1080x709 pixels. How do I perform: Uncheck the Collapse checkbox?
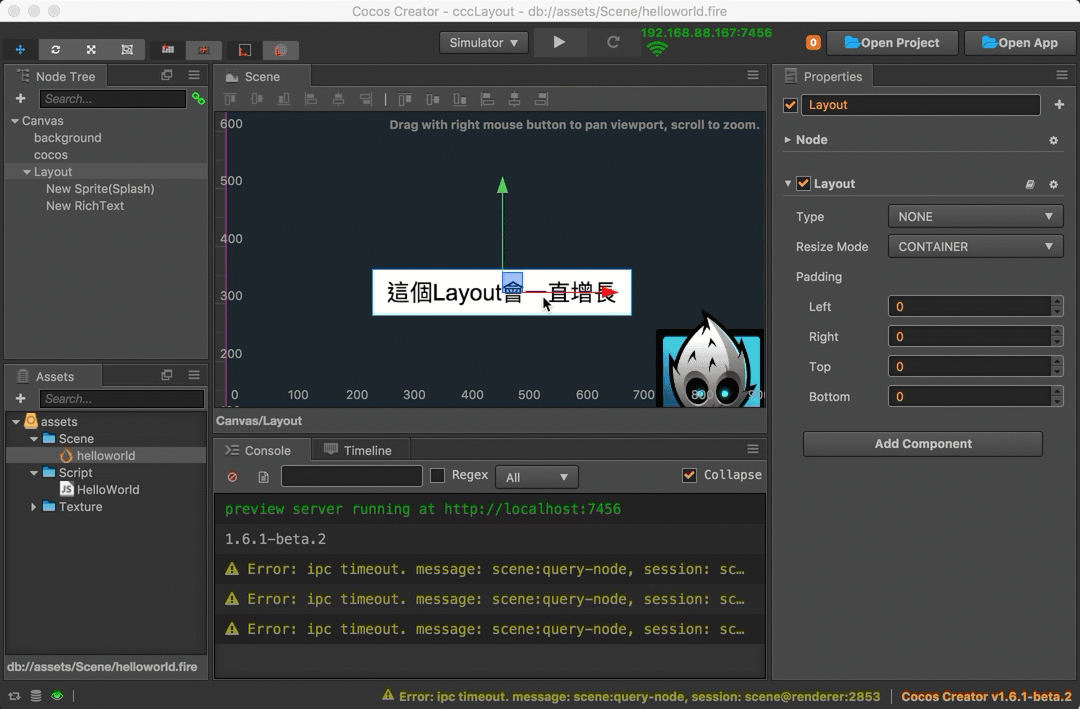coord(689,475)
